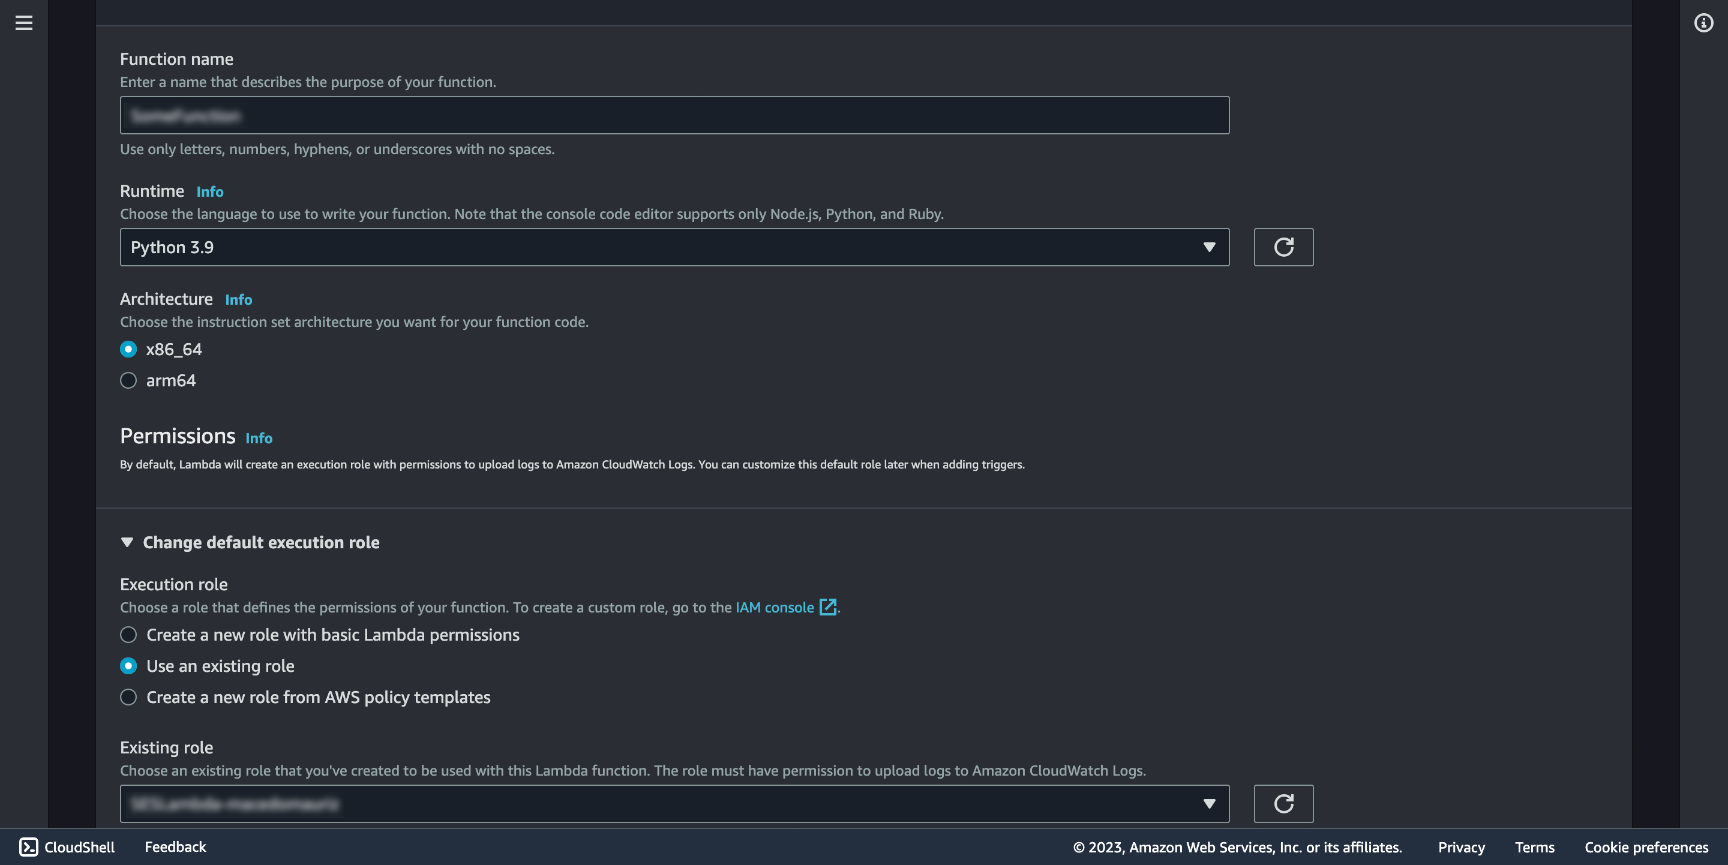1728x865 pixels.
Task: Open the info help panel icon
Action: pos(1704,23)
